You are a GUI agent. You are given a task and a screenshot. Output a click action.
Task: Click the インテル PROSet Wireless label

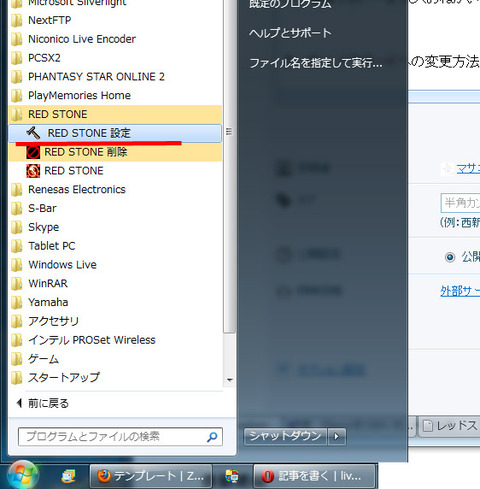click(92, 340)
